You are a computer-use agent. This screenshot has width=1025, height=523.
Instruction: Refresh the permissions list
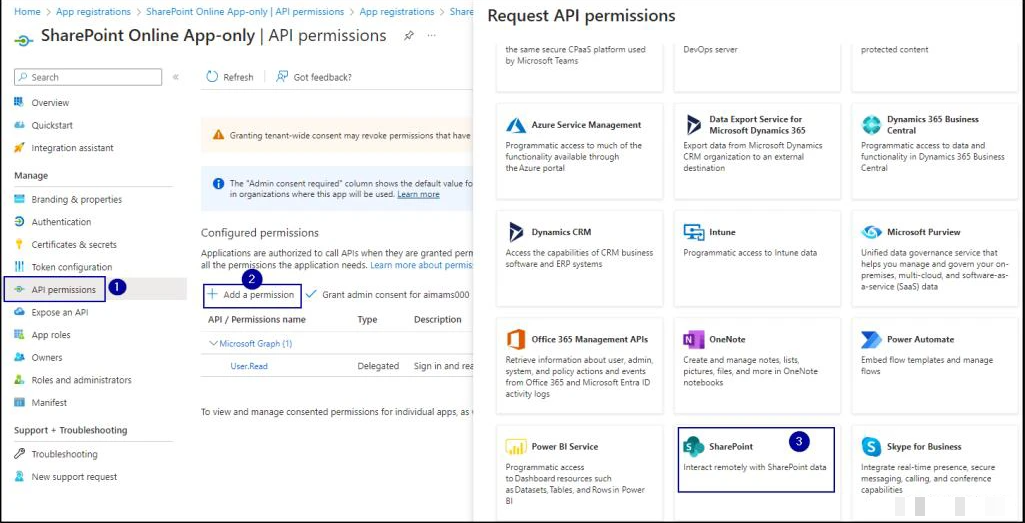(x=230, y=77)
